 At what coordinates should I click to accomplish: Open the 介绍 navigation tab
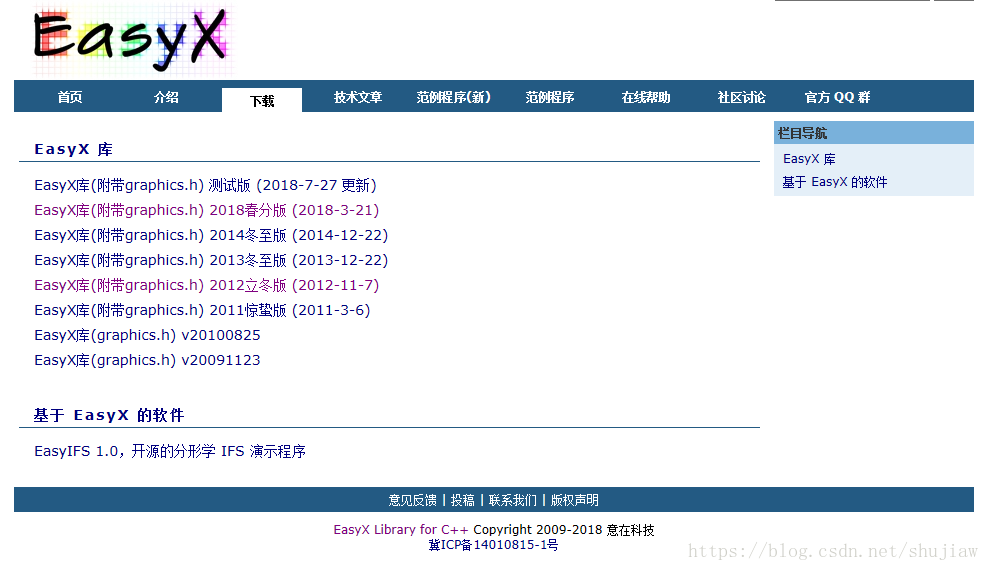coord(166,97)
